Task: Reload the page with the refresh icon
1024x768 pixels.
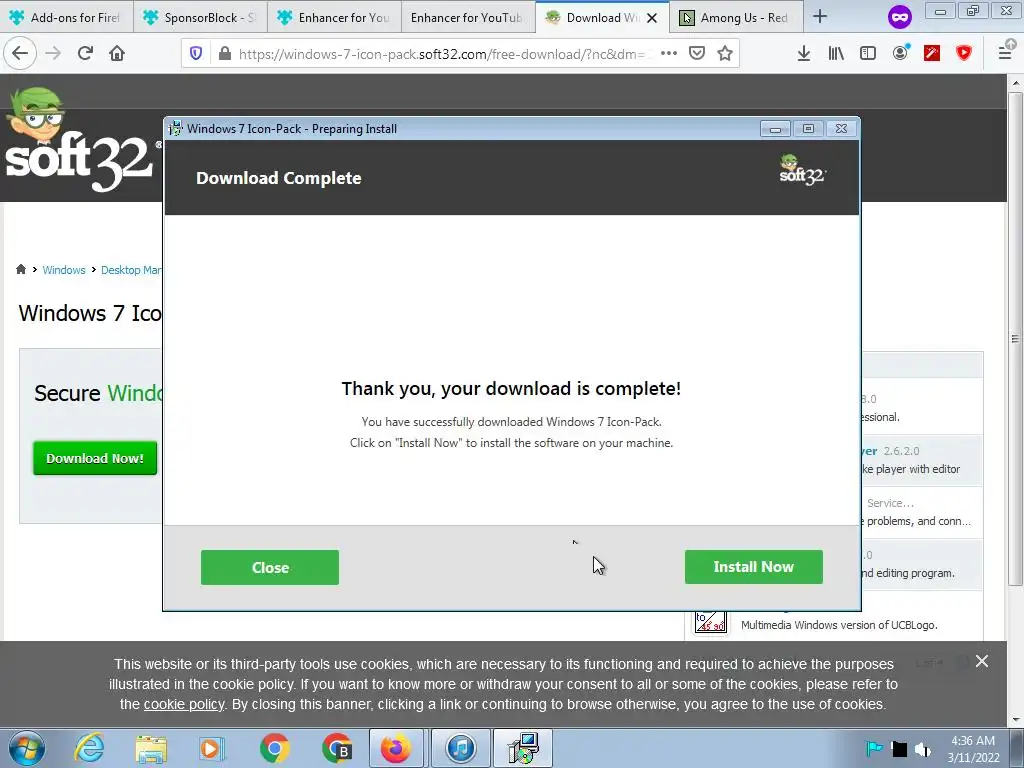Action: point(85,53)
